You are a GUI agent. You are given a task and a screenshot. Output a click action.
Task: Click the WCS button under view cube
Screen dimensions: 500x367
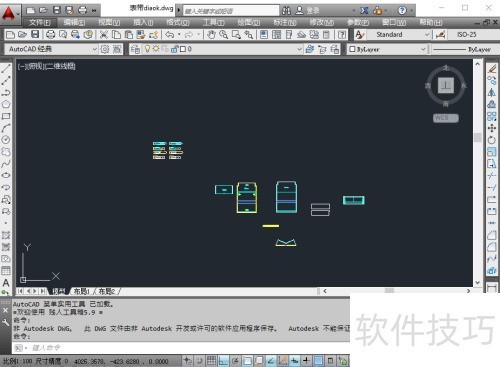tap(445, 118)
